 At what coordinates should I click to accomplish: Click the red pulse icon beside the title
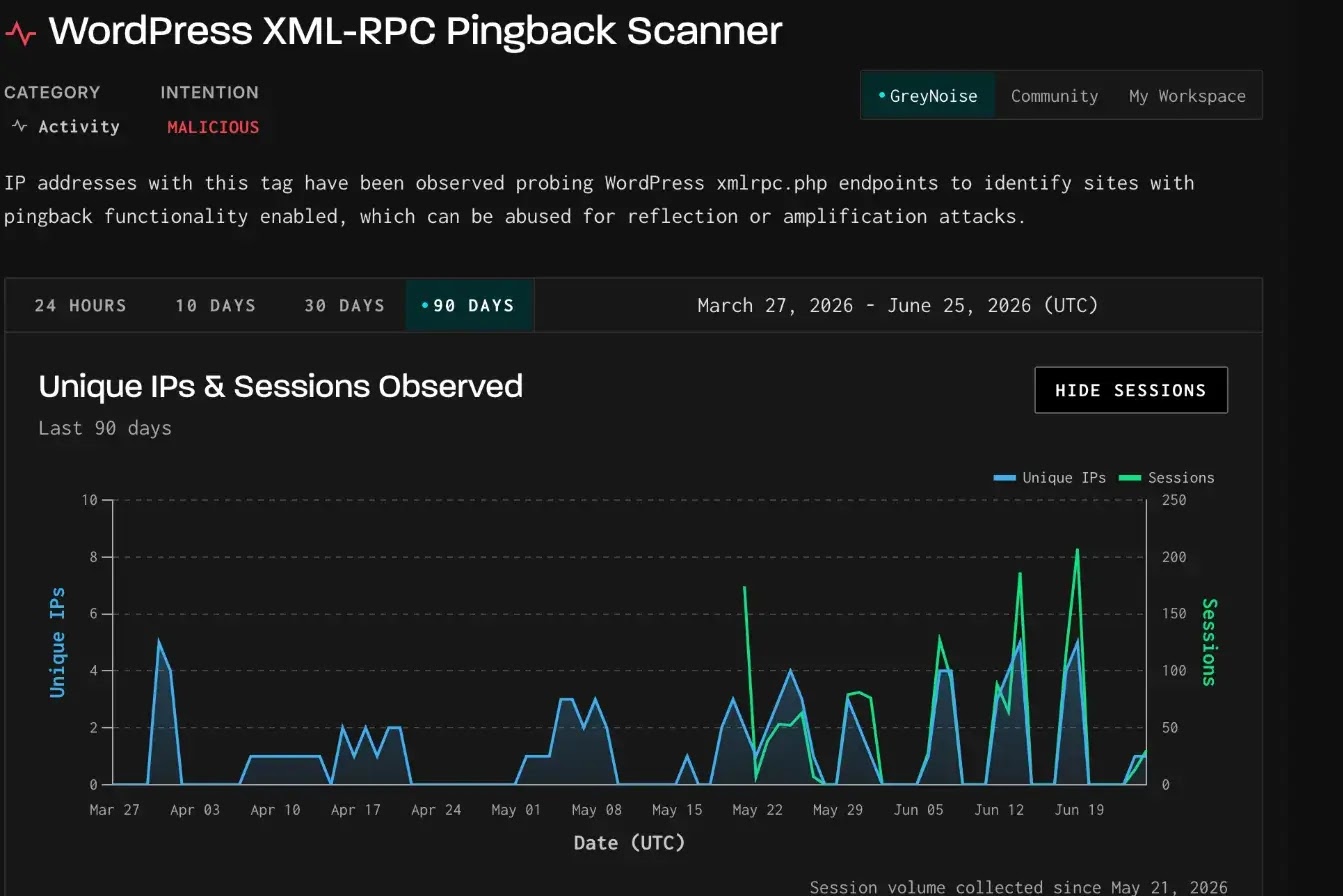tap(21, 34)
